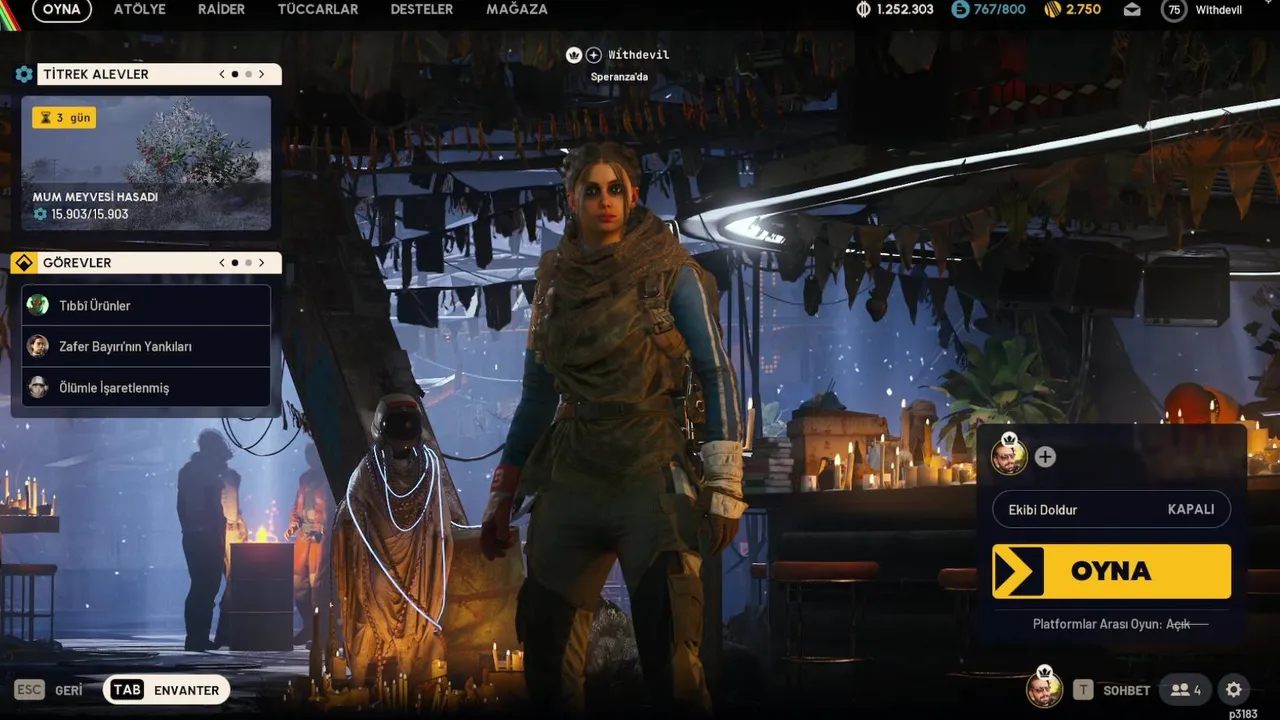Viewport: 1280px width, 720px height.
Task: Select first page dot in Titrek Alevler
Action: click(235, 74)
